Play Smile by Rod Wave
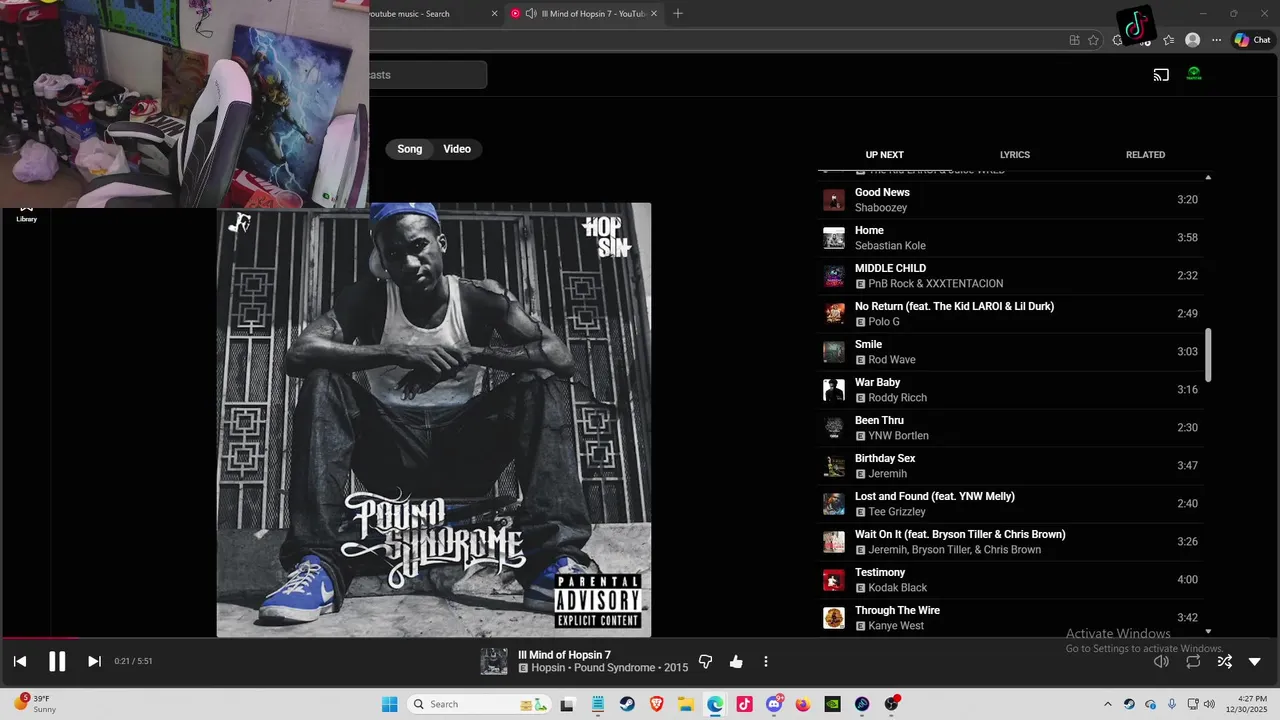 coord(1012,352)
